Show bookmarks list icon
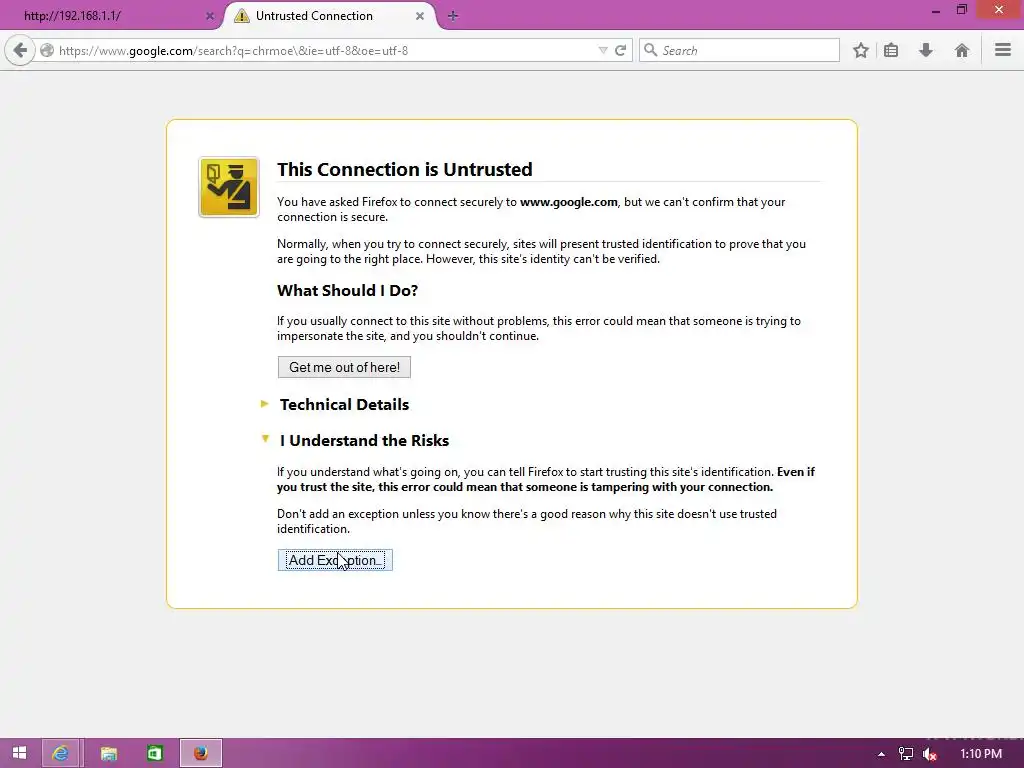The image size is (1024, 768). coord(891,50)
